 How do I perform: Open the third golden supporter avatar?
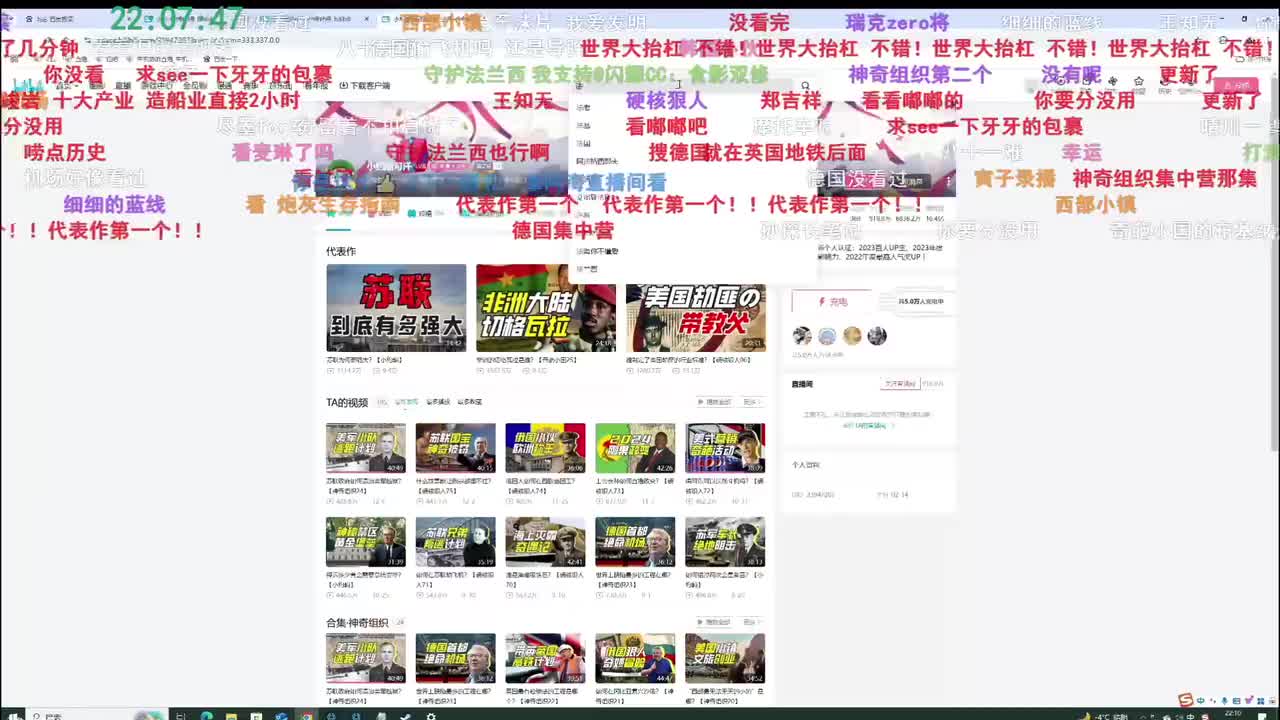click(852, 336)
